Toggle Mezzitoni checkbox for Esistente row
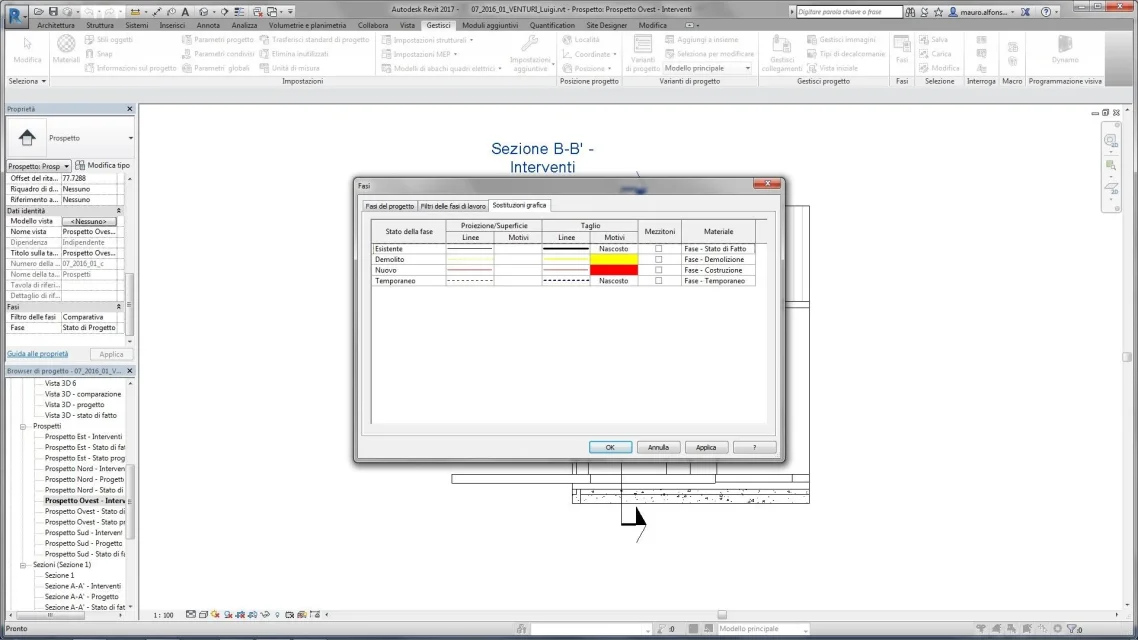Viewport: 1138px width, 640px height. coord(658,249)
